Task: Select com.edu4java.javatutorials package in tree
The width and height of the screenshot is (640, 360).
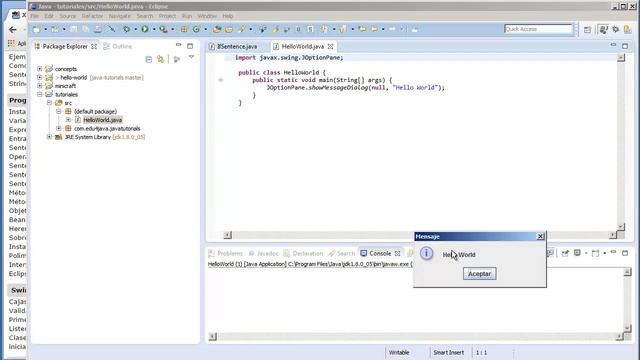Action: [107, 129]
